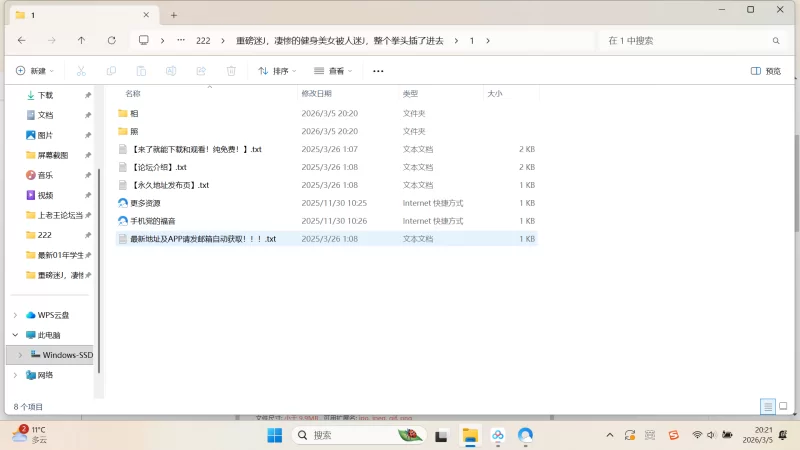Navigate back with the back arrow

[21, 40]
